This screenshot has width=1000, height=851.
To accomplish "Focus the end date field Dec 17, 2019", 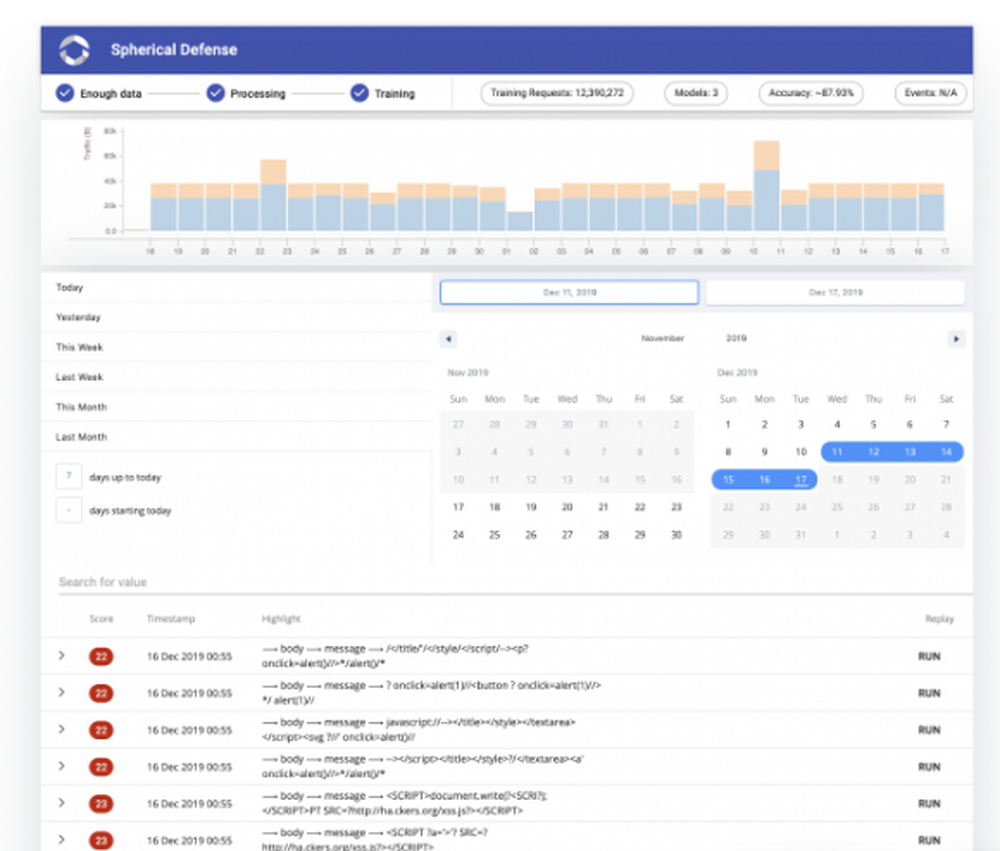I will [x=835, y=292].
